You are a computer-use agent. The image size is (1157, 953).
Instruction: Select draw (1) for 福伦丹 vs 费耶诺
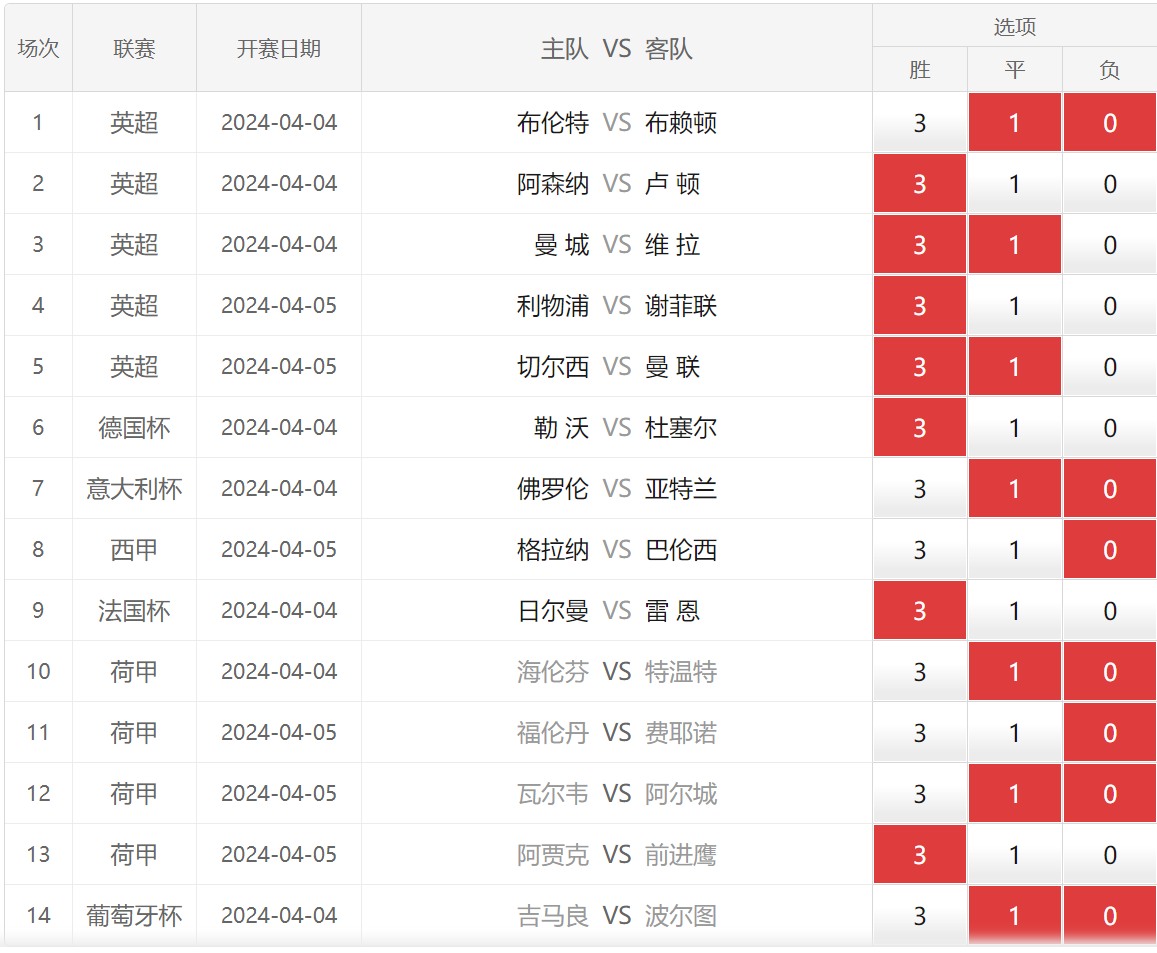tap(1015, 732)
